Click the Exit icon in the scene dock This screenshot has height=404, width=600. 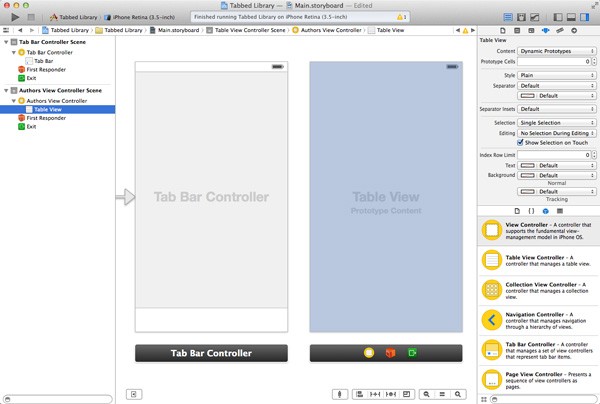click(412, 353)
